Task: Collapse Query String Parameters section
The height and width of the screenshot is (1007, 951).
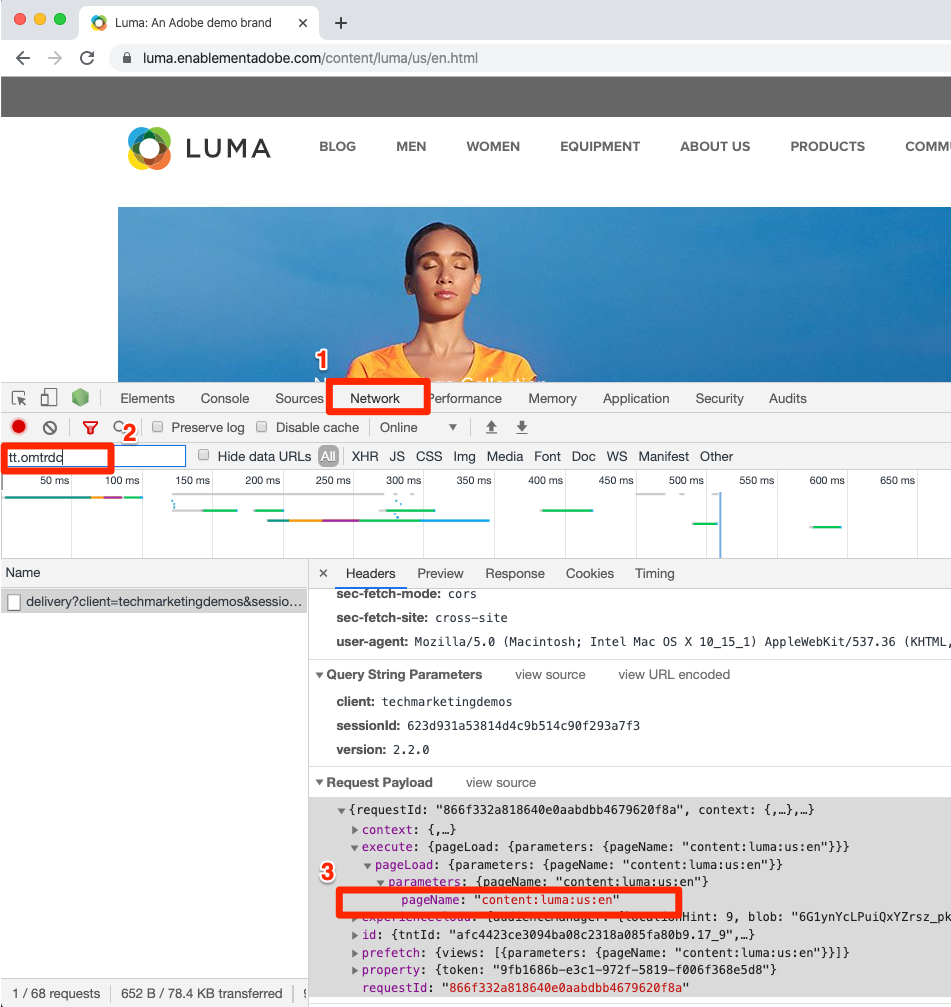Action: 319,675
